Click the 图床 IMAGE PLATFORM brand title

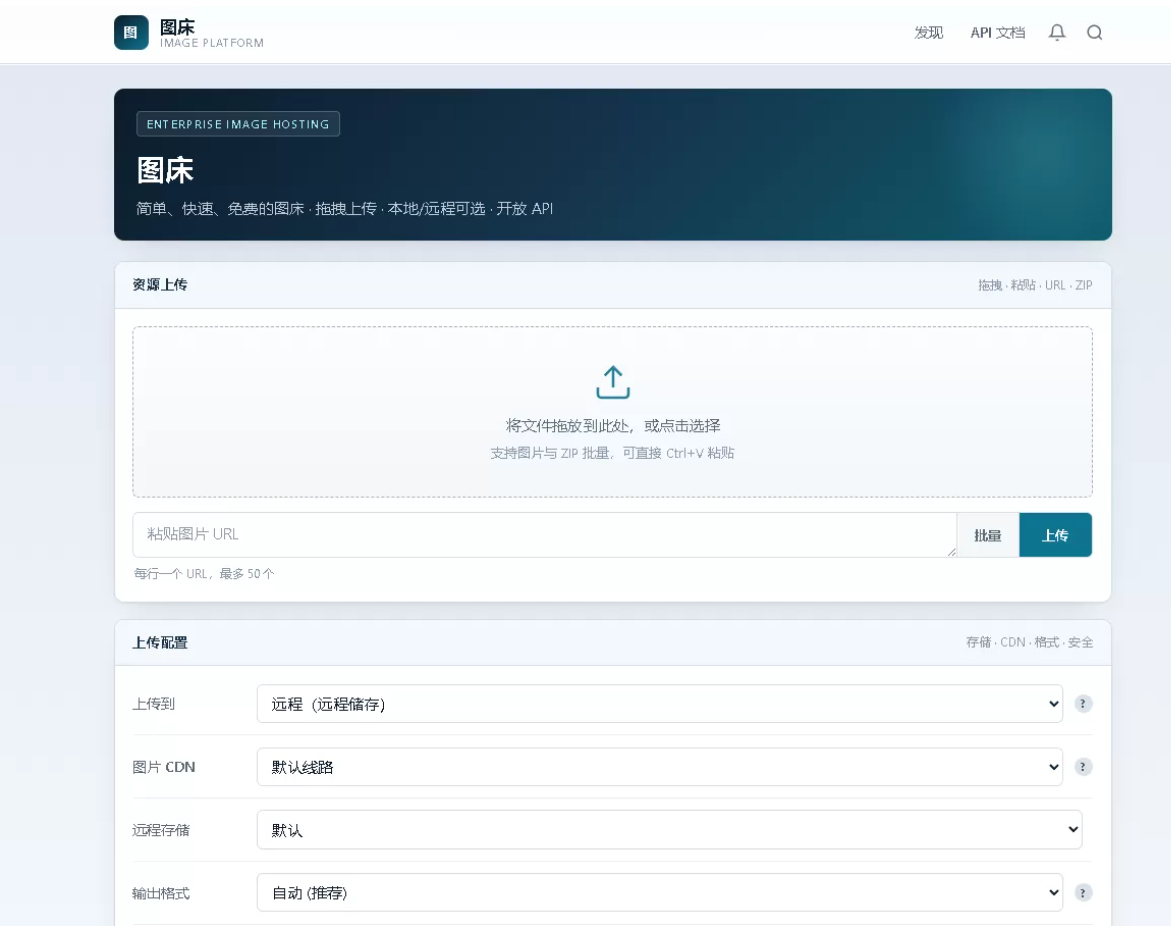pos(211,33)
